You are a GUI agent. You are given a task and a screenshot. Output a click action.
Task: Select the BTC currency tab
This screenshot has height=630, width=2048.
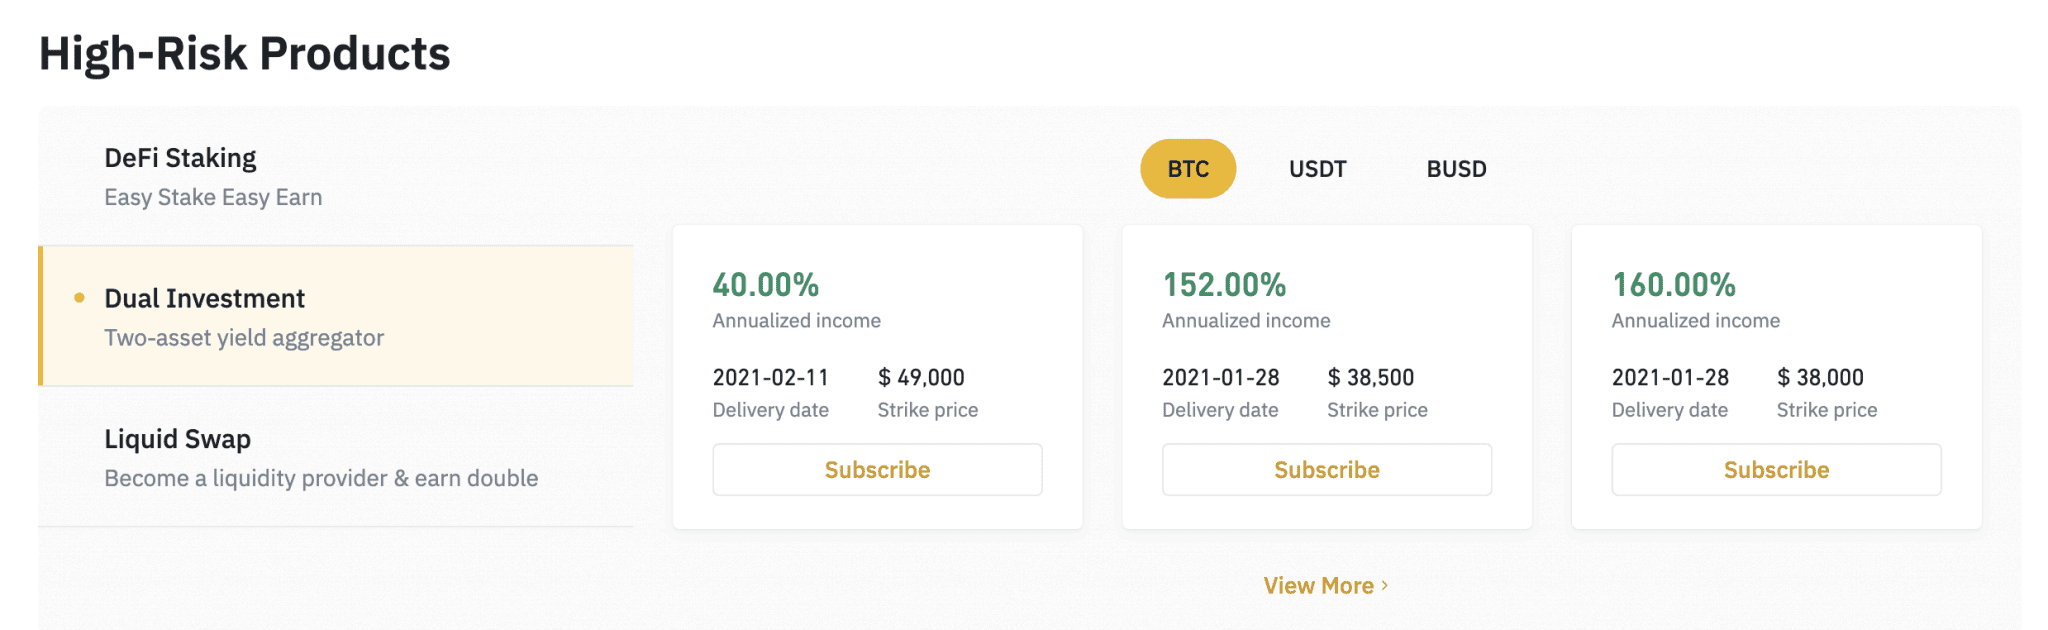[x=1188, y=169]
